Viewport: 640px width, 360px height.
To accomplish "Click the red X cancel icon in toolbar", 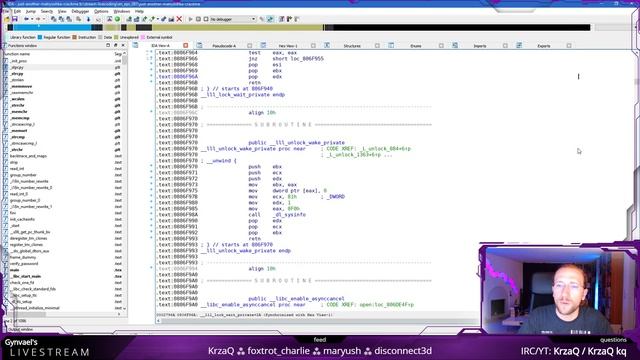I will pyautogui.click(x=179, y=19).
